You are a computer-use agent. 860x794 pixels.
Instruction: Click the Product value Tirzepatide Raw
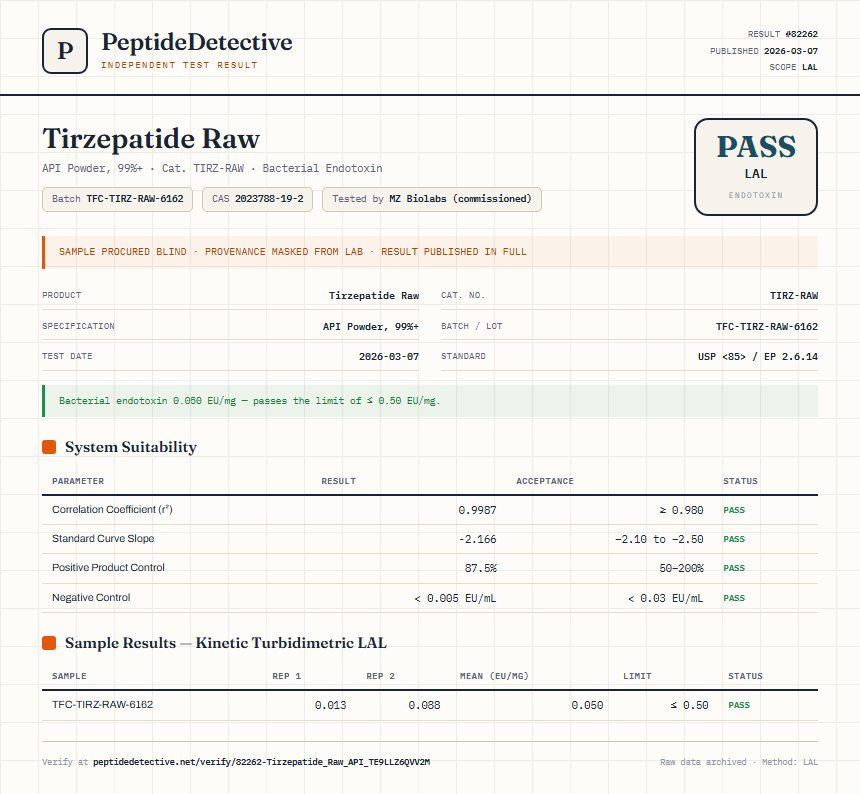point(374,296)
